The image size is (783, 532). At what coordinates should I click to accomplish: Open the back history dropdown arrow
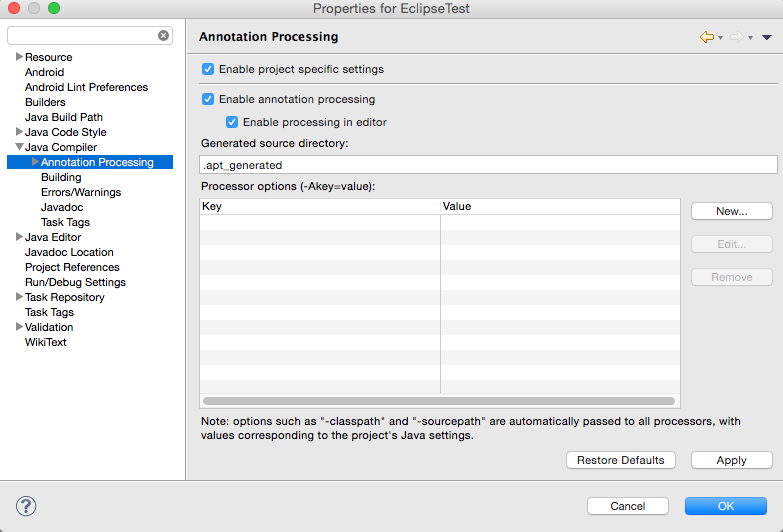(x=720, y=38)
